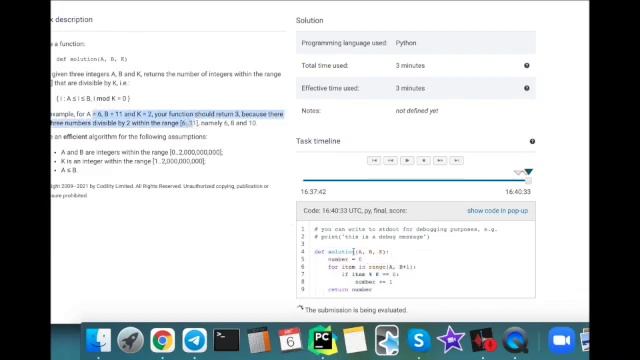Stop the task timeline playback
Image resolution: width=640 pixels, height=360 pixels.
[x=424, y=160]
